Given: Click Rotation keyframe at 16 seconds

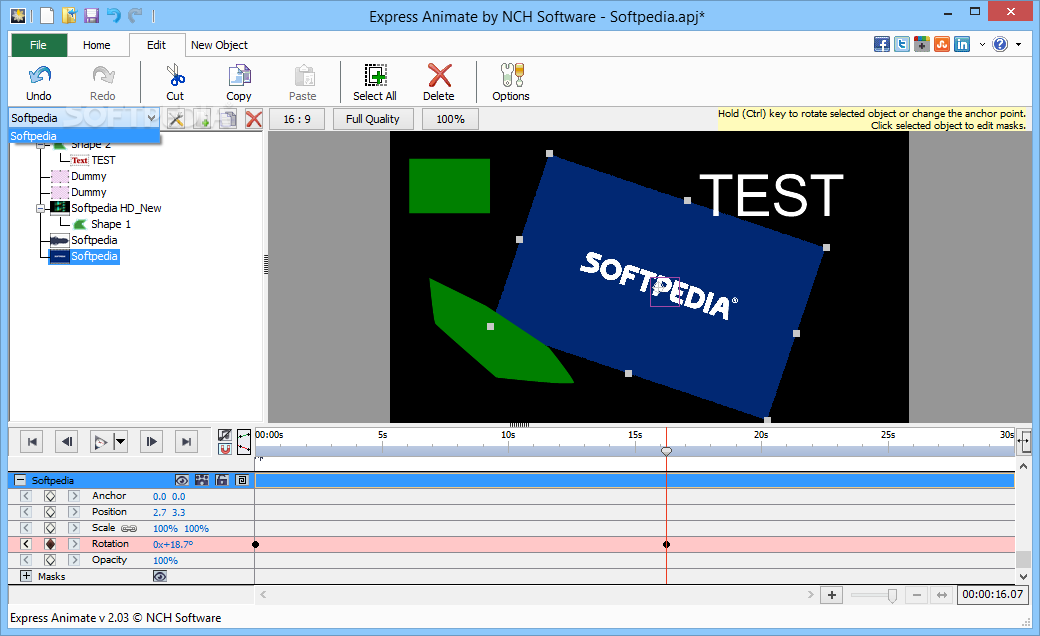Looking at the screenshot, I should 667,544.
